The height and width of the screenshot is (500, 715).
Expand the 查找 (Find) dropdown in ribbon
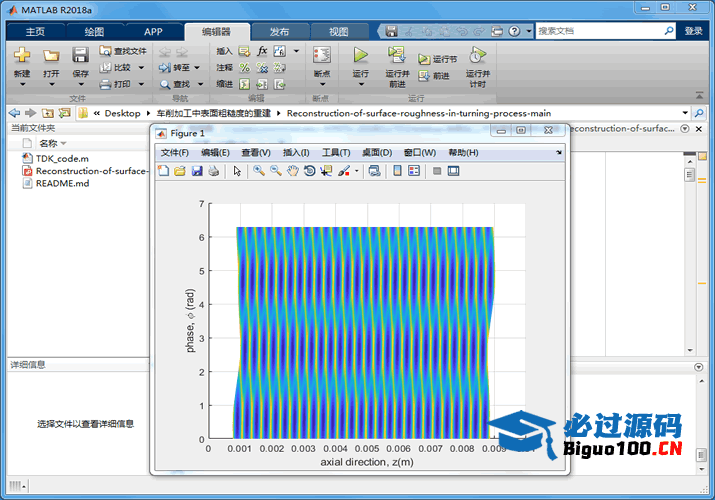[x=200, y=84]
